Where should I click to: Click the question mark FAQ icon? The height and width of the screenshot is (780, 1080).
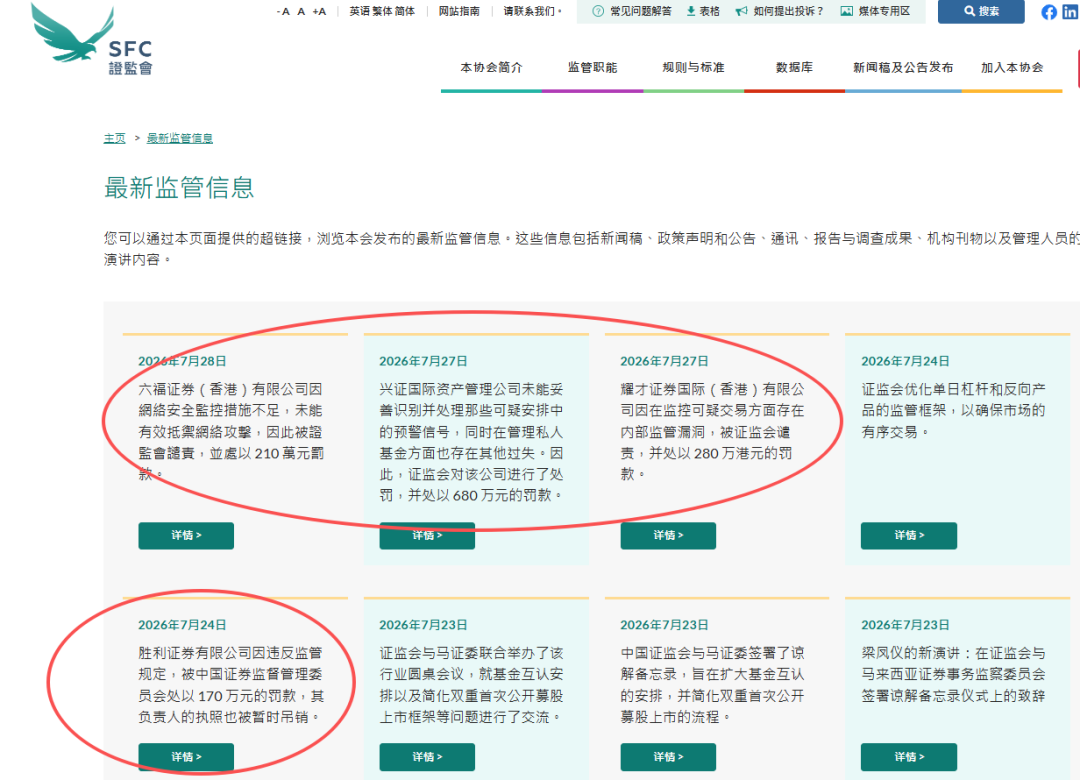coord(598,11)
